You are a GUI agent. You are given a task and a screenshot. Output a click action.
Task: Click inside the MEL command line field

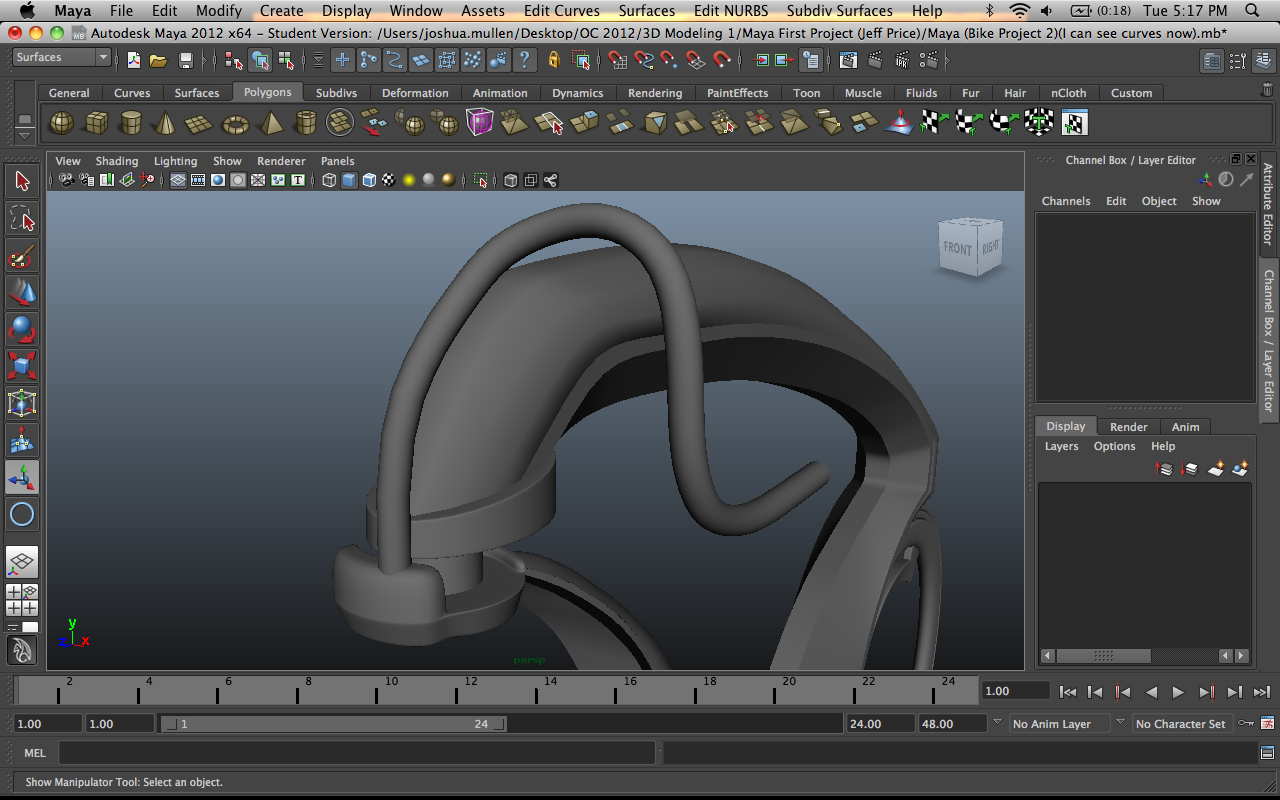pos(350,752)
